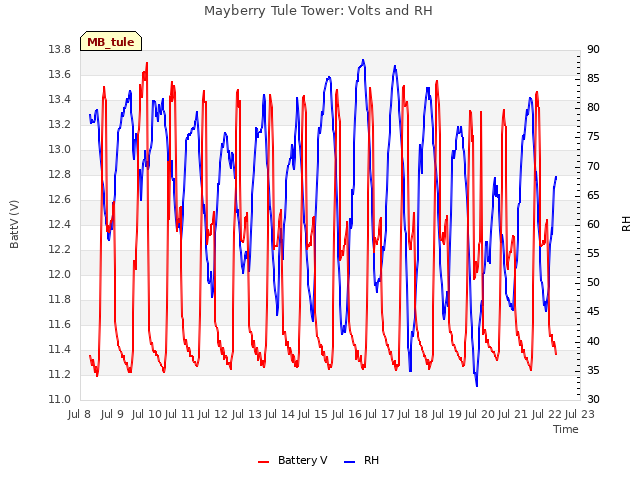The width and height of the screenshot is (640, 480).
Task: Click the 80 right axis tick label
Action: click(593, 108)
